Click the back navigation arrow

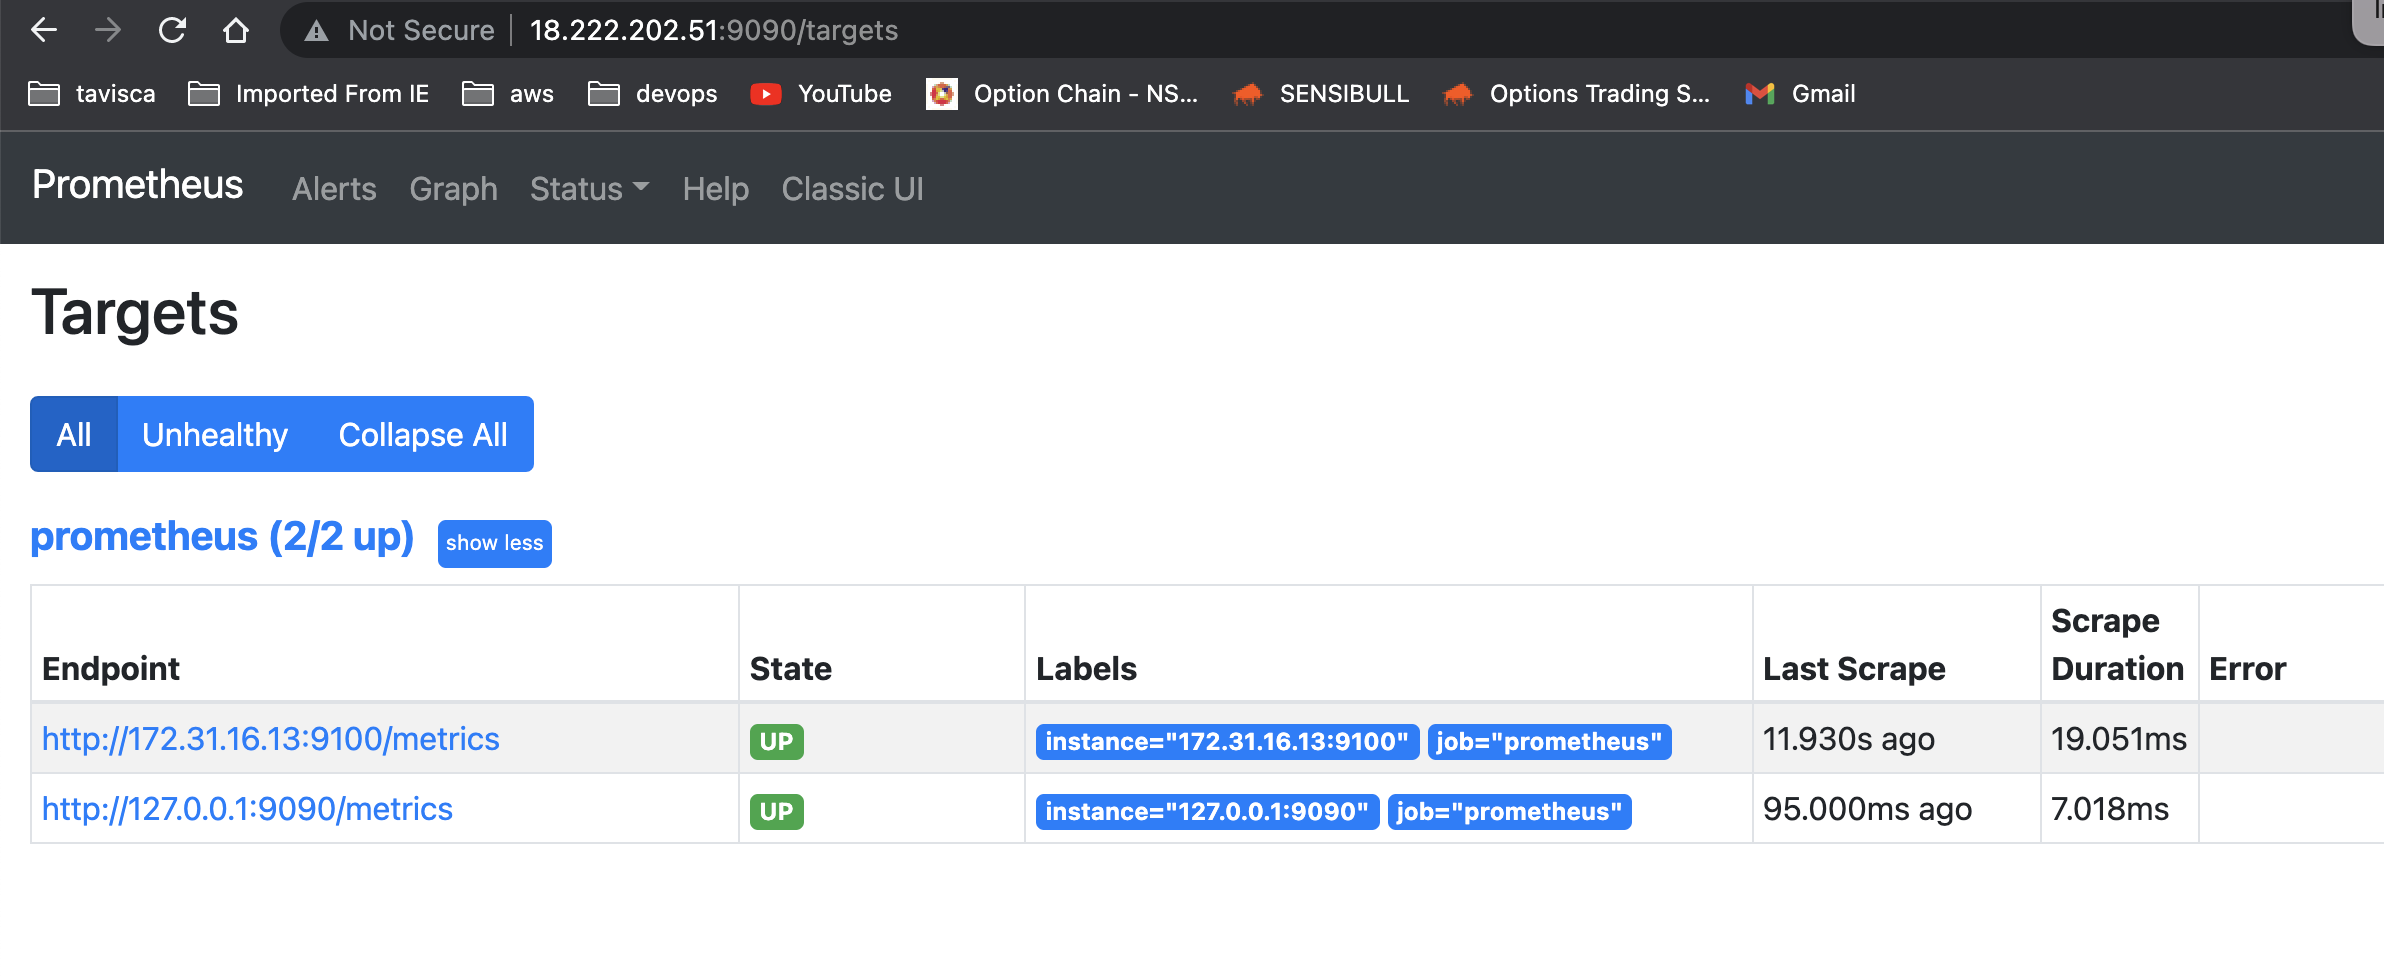(44, 31)
